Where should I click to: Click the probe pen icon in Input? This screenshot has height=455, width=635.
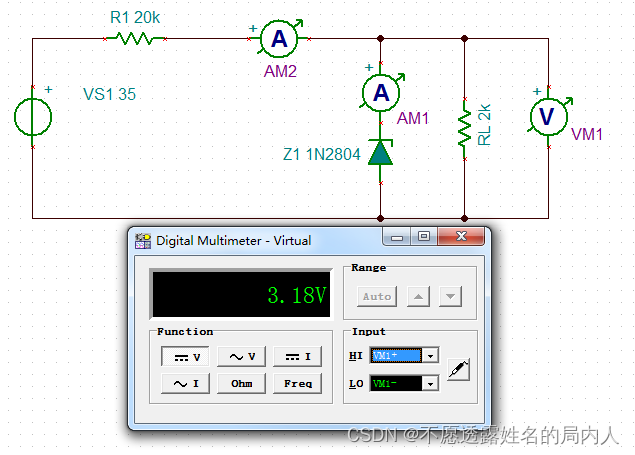(x=458, y=369)
